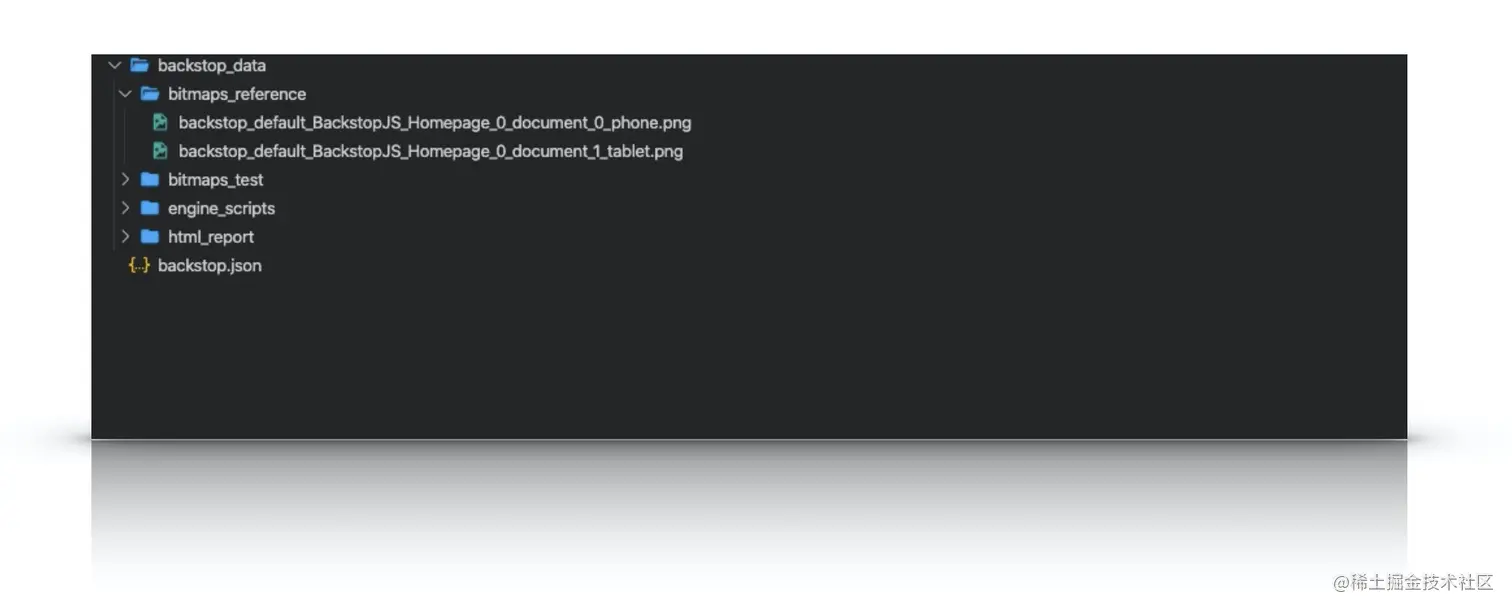Open the Homepage_0_document_1_tablet.png file
Viewport: 1512px width, 611px height.
pyautogui.click(x=431, y=152)
